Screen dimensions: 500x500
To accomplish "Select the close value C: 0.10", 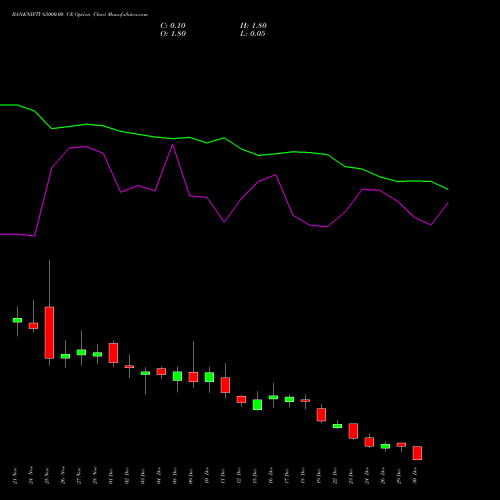I will (173, 26).
